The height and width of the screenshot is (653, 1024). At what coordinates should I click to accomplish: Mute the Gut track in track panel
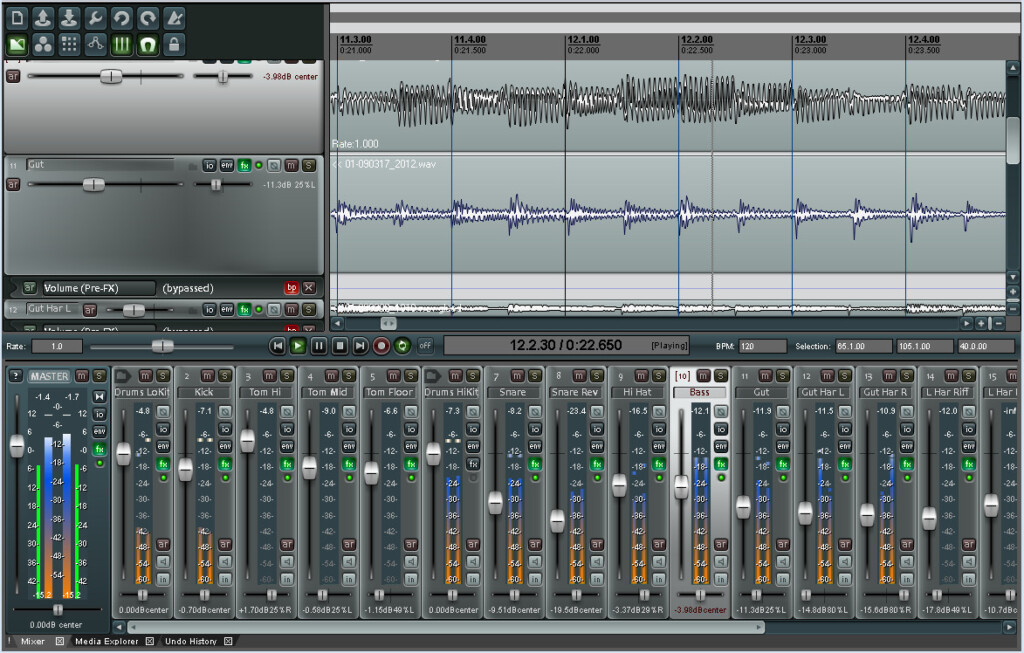290,165
